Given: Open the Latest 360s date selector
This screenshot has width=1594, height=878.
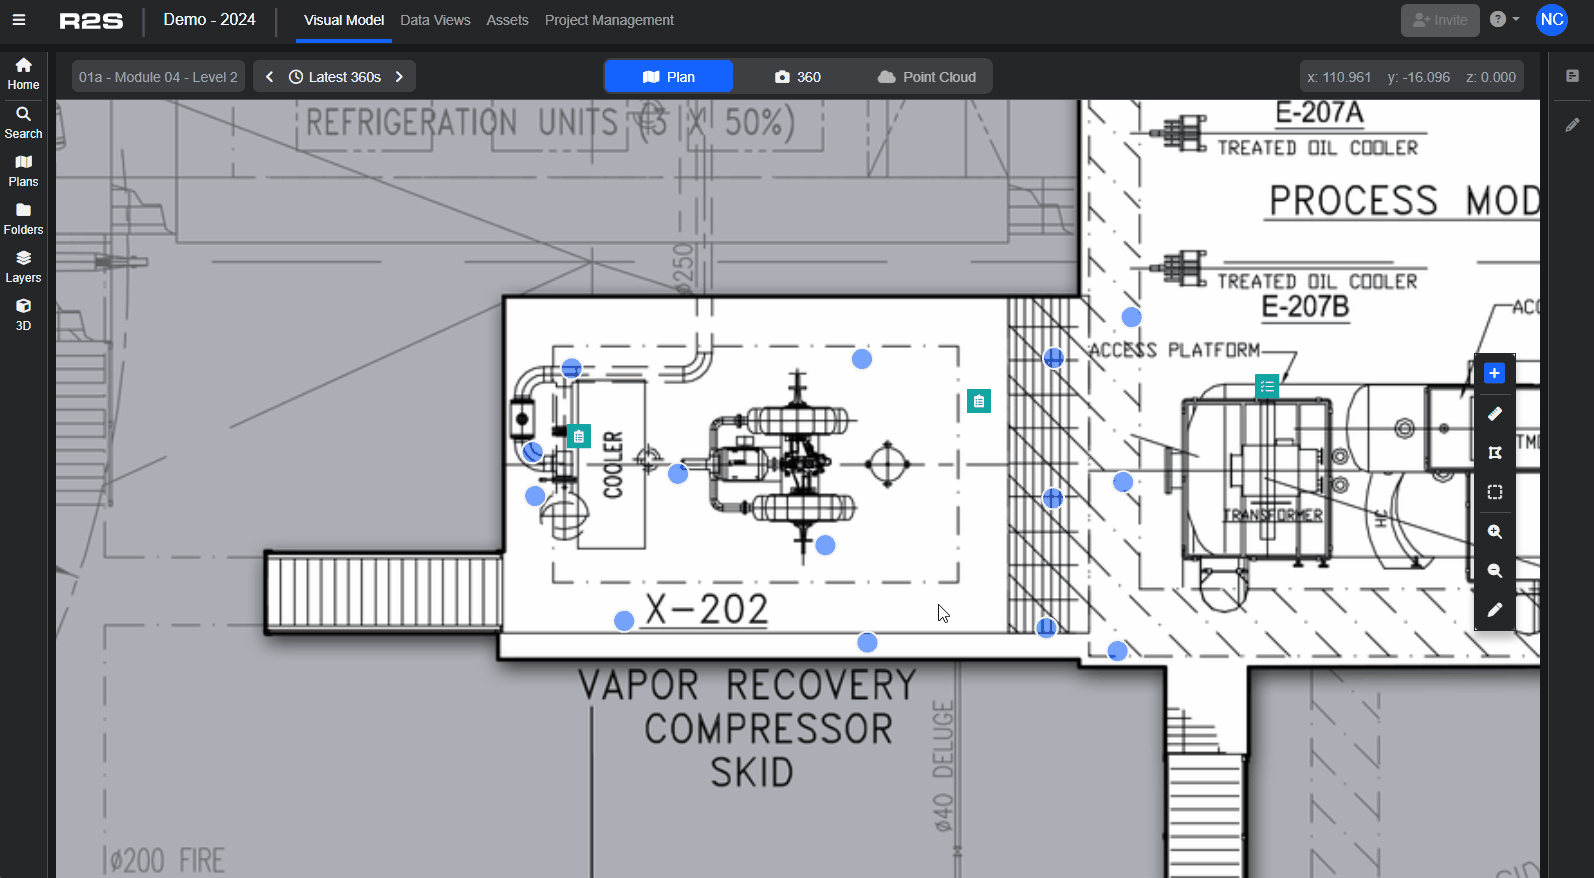Looking at the screenshot, I should [x=335, y=77].
